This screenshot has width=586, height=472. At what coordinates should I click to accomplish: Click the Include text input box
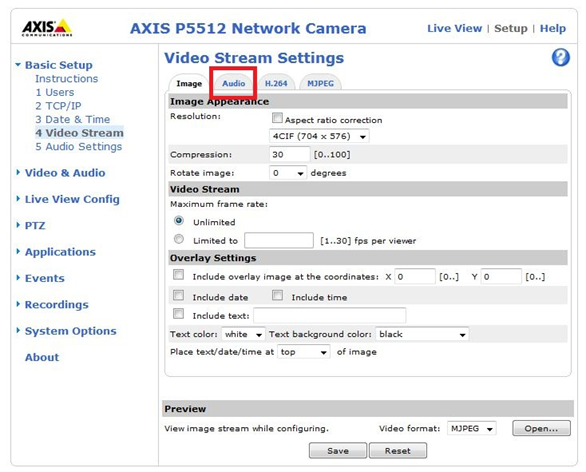tap(329, 315)
